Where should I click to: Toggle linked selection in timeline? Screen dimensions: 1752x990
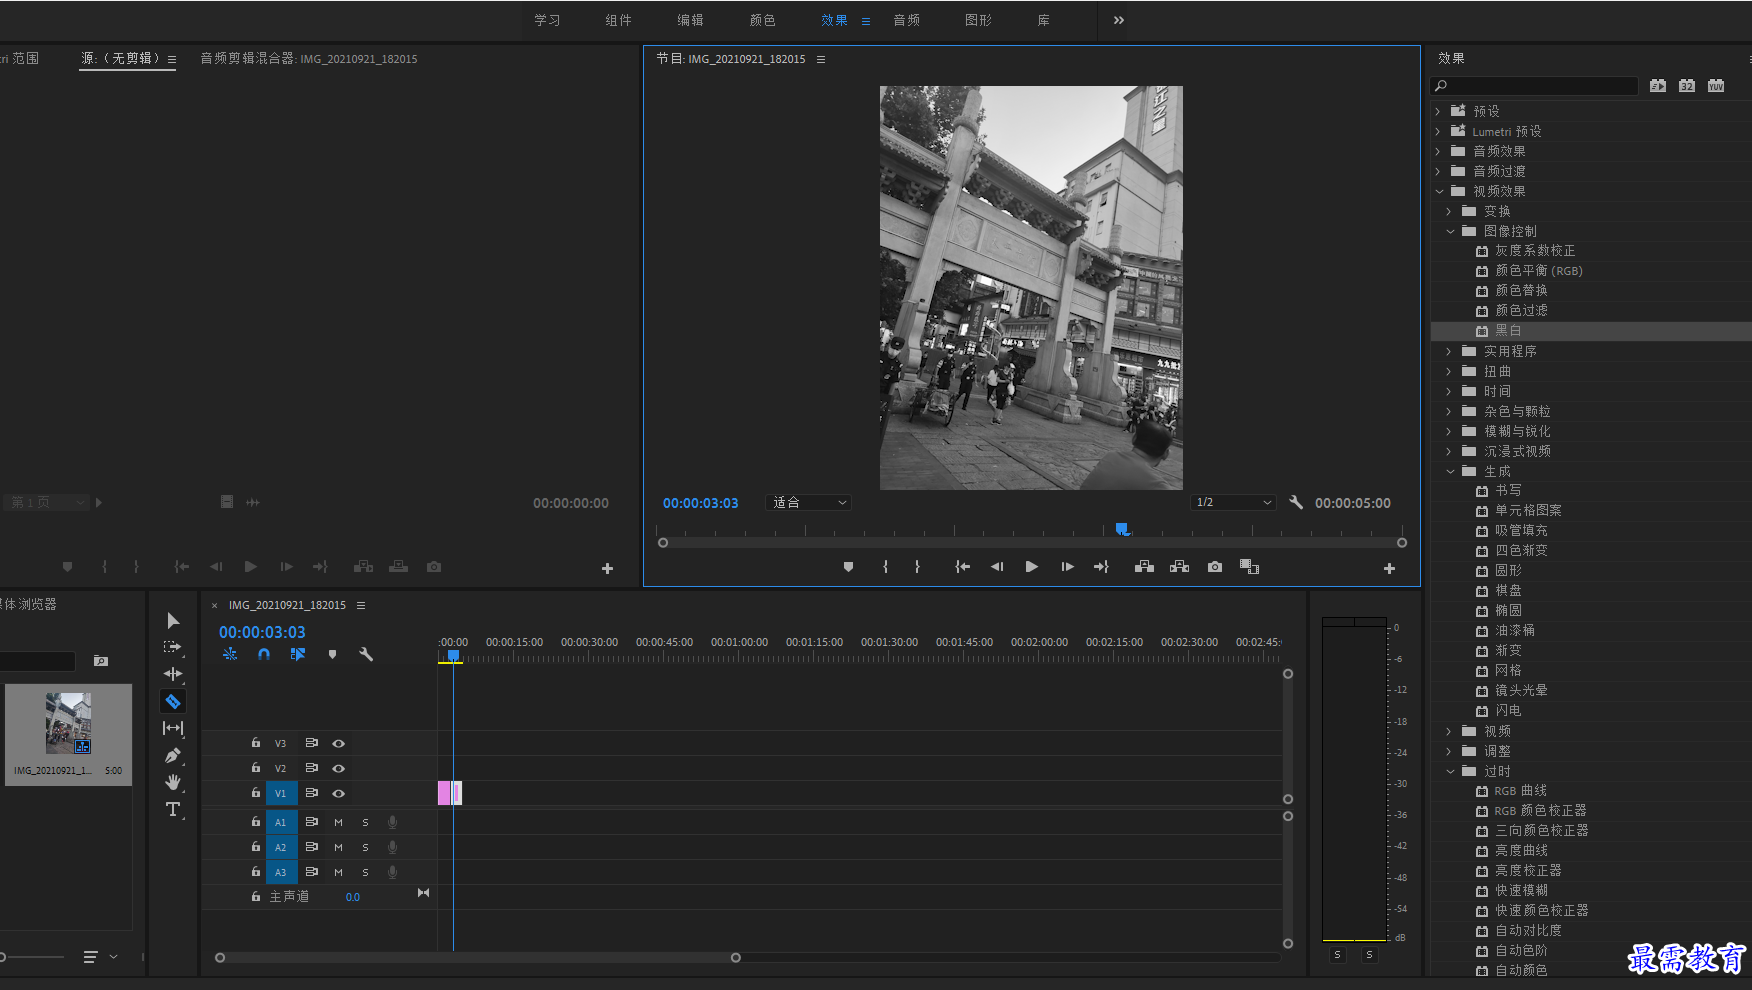298,654
